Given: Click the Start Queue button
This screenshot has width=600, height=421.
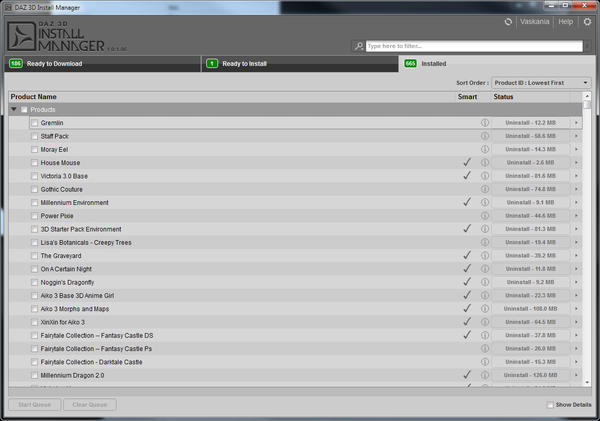Looking at the screenshot, I should click(x=34, y=405).
